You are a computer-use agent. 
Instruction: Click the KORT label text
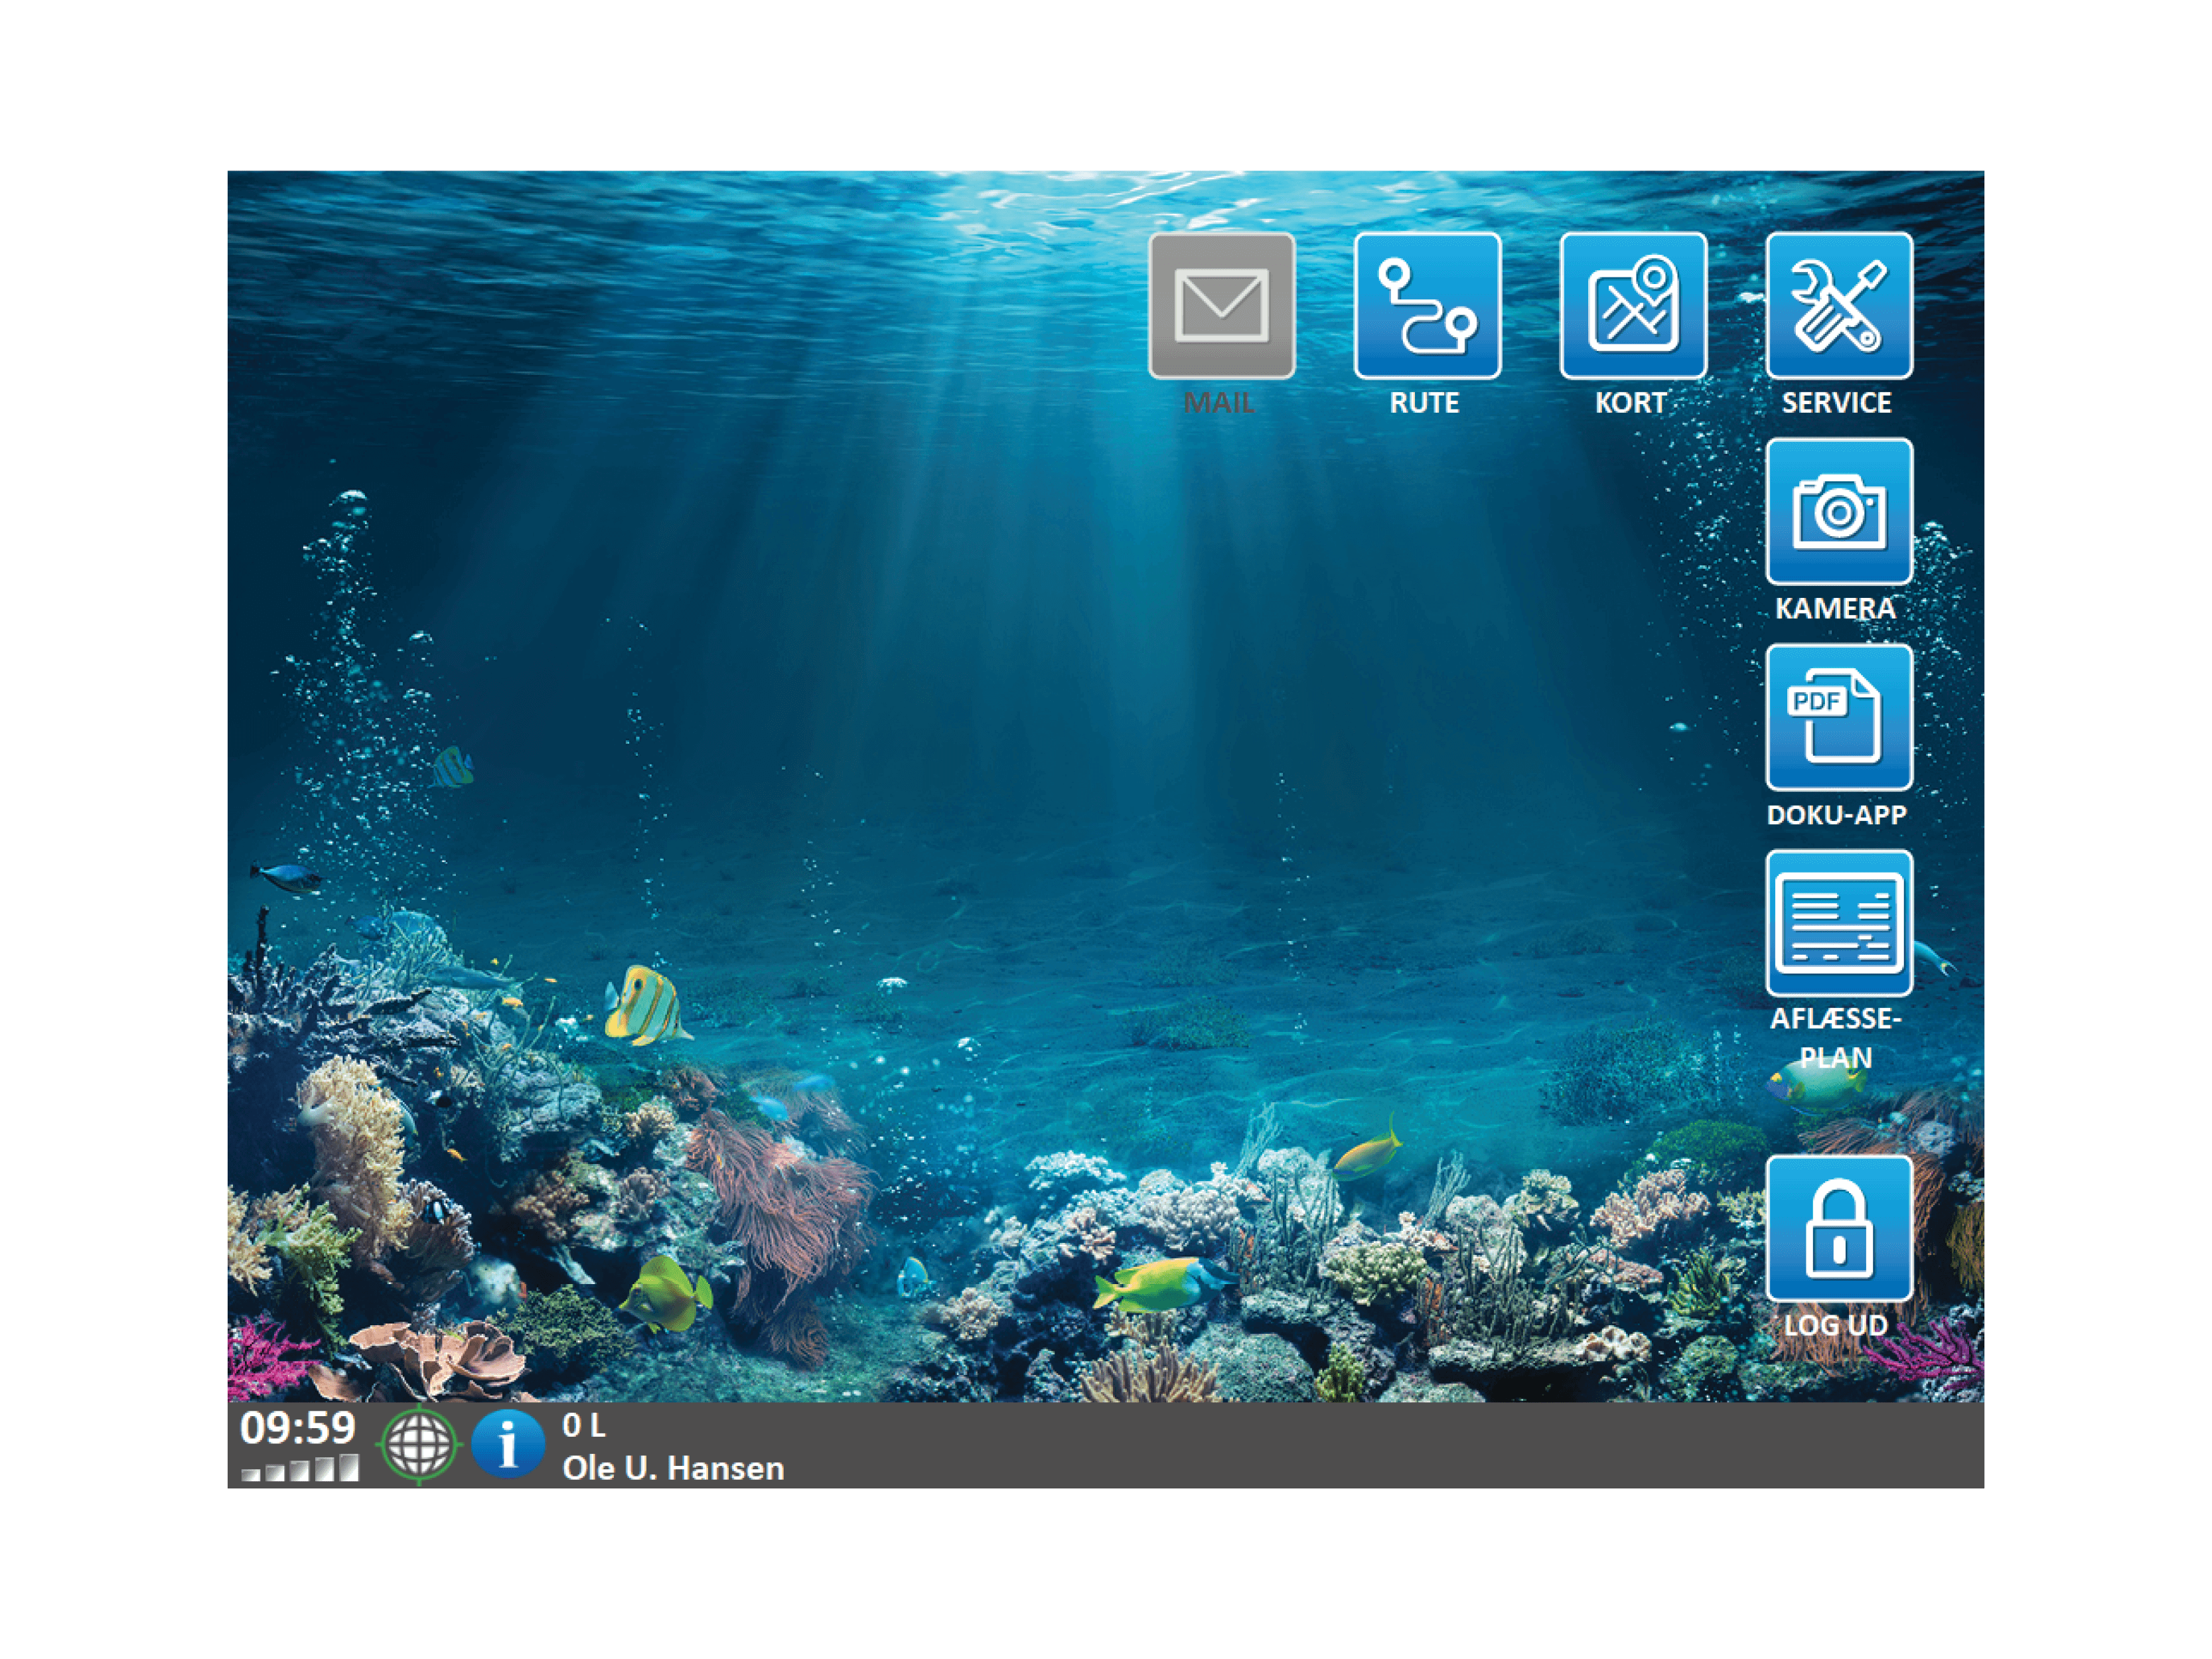tap(1631, 403)
